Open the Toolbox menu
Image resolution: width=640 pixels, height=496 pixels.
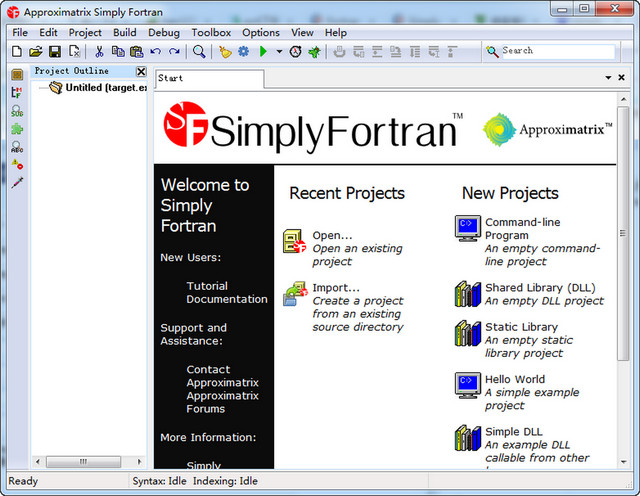coord(211,33)
